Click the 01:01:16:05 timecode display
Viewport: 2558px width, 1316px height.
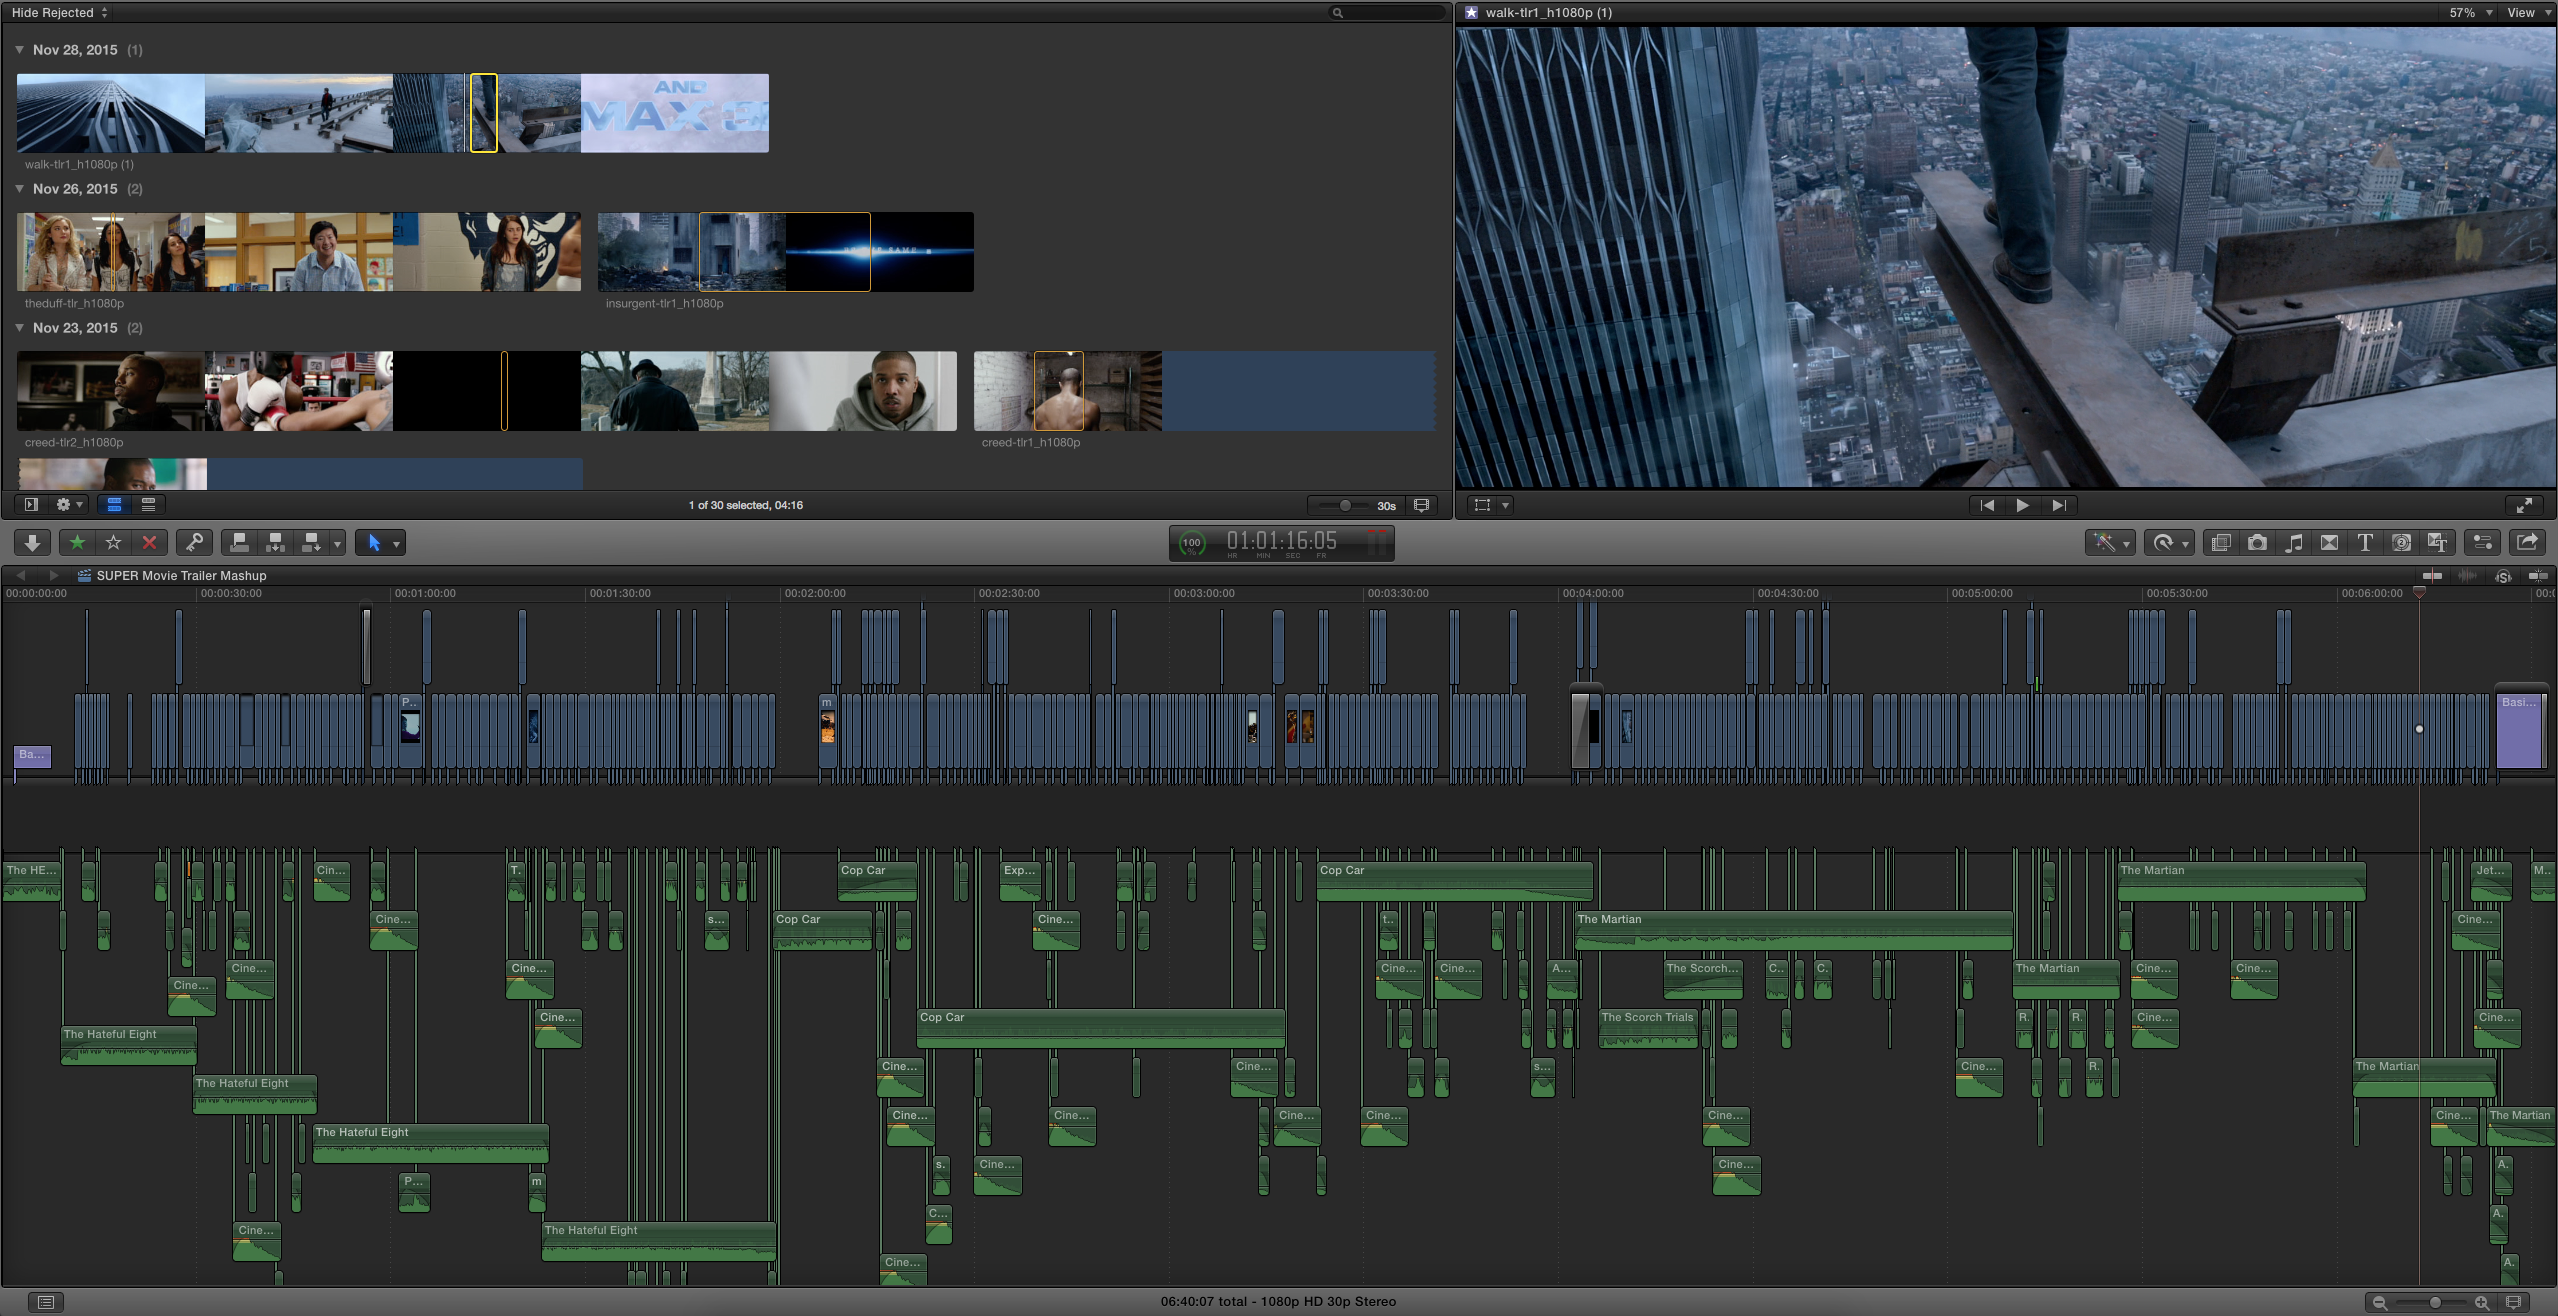(x=1281, y=541)
